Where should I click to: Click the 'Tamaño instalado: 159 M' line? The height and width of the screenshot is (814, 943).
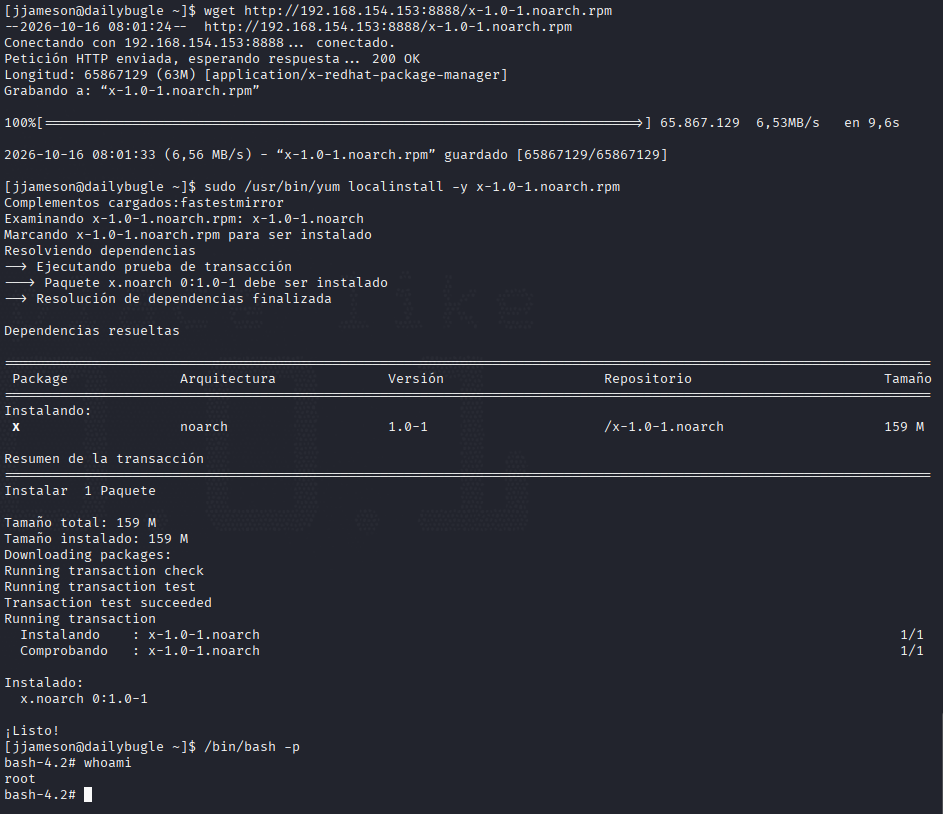(x=96, y=539)
